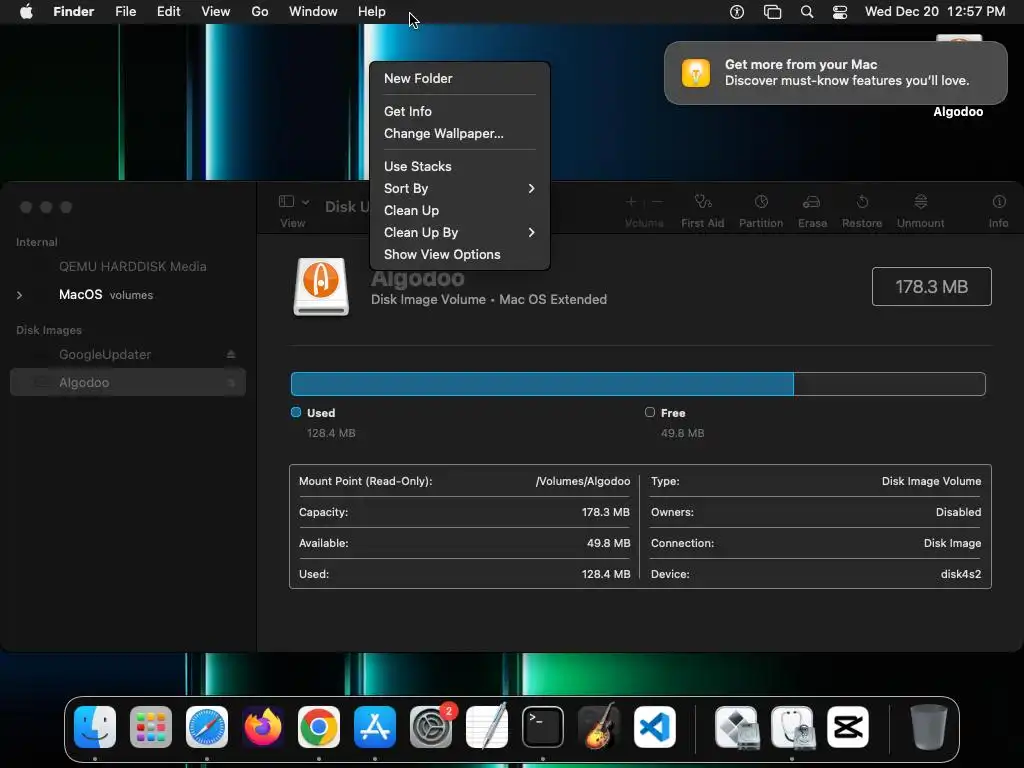Select Clean Up in the context menu
The image size is (1024, 768).
(460, 210)
